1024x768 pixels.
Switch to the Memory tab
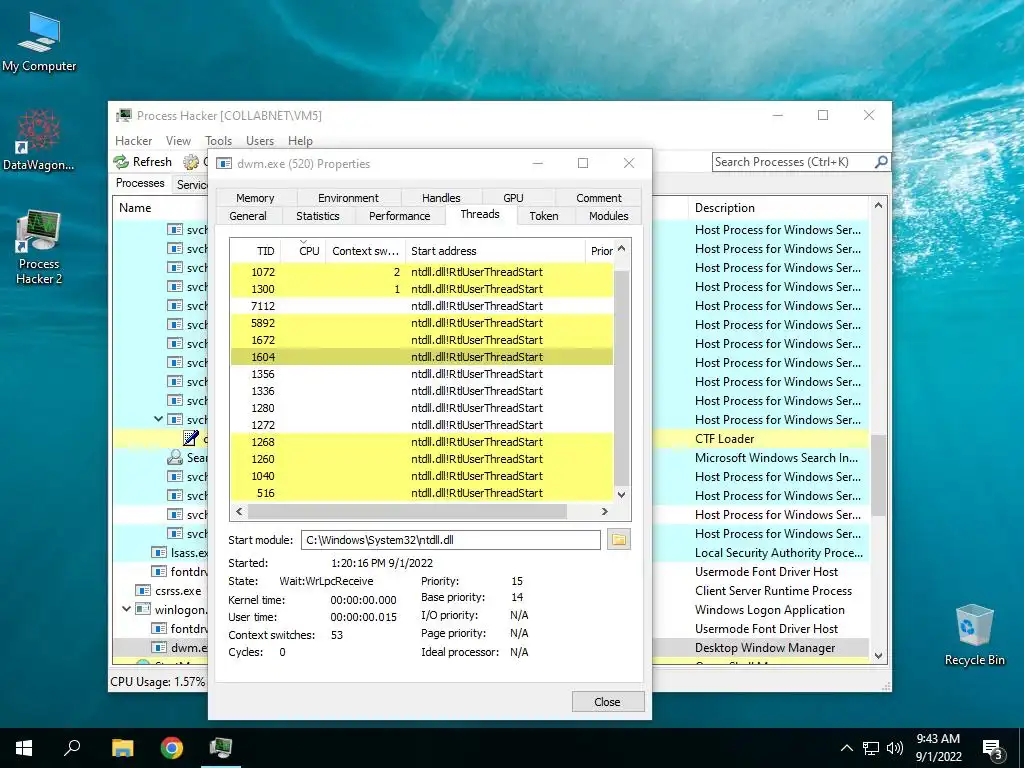(255, 198)
